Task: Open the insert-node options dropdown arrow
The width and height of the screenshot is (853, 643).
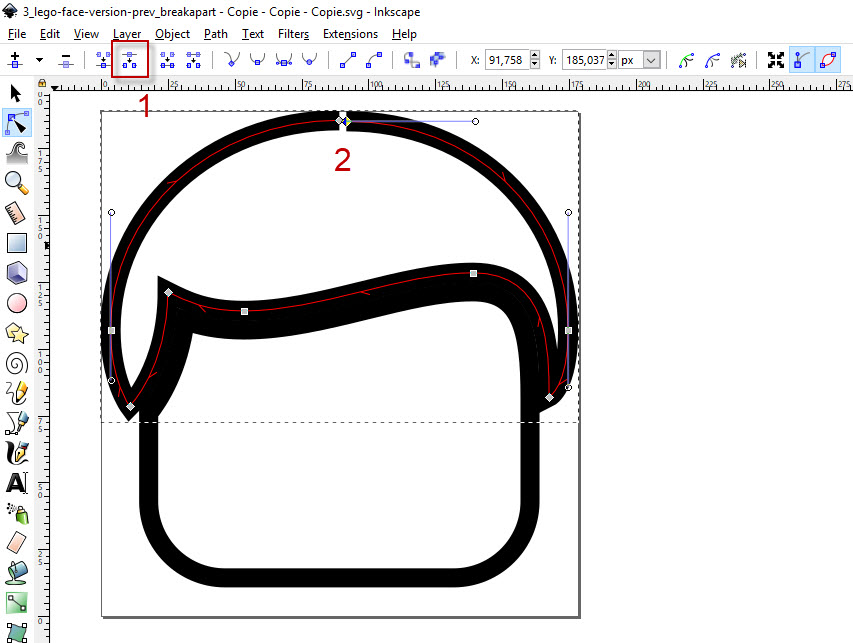Action: click(x=39, y=60)
